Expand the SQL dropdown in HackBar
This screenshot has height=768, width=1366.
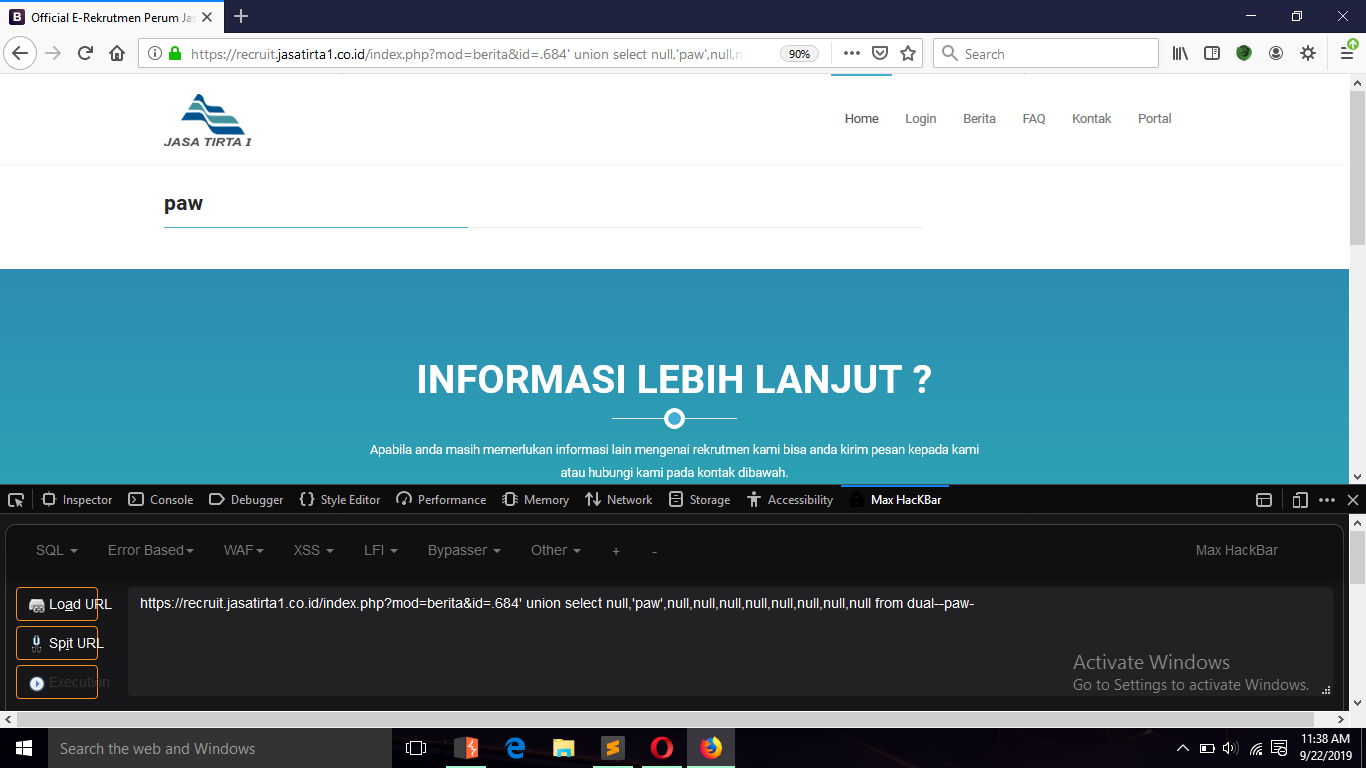tap(57, 551)
